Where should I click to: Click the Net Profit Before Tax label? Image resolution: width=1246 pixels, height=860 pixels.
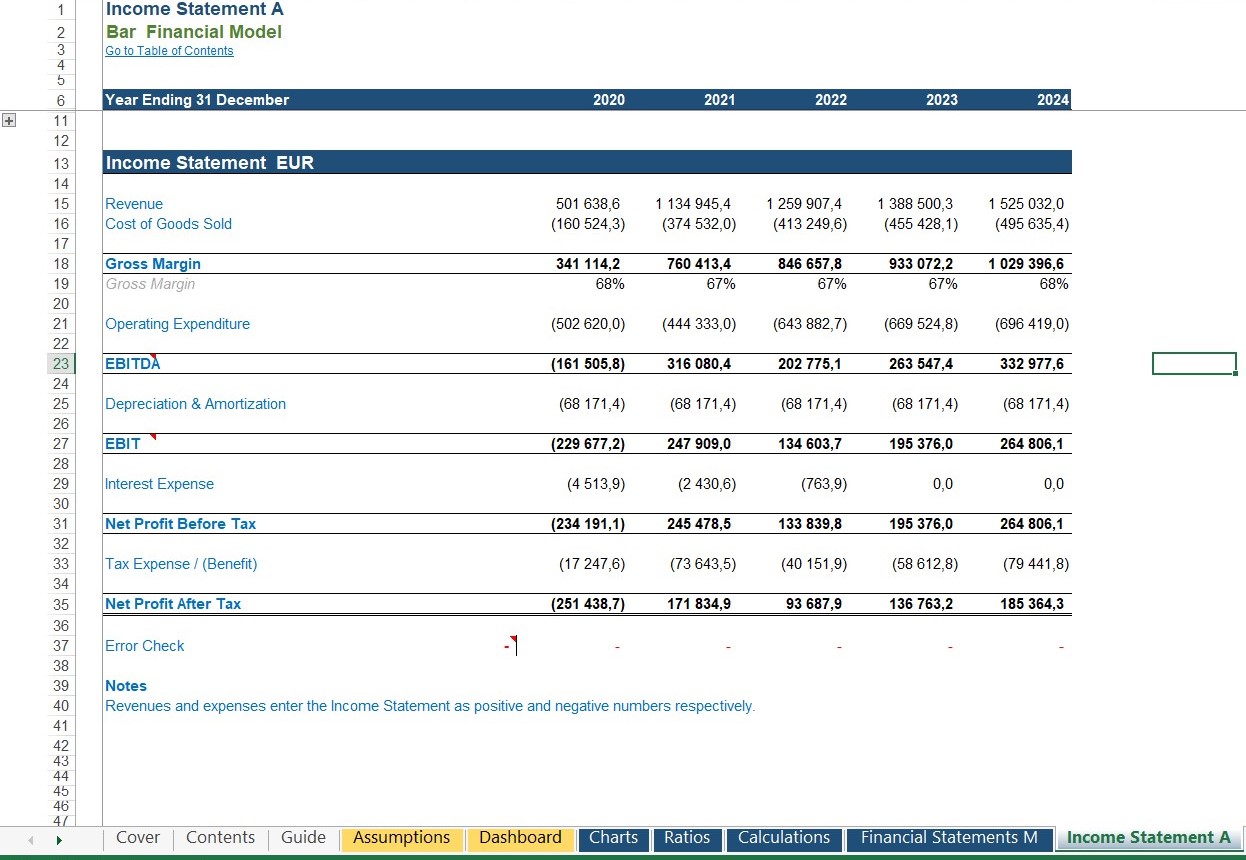point(181,524)
